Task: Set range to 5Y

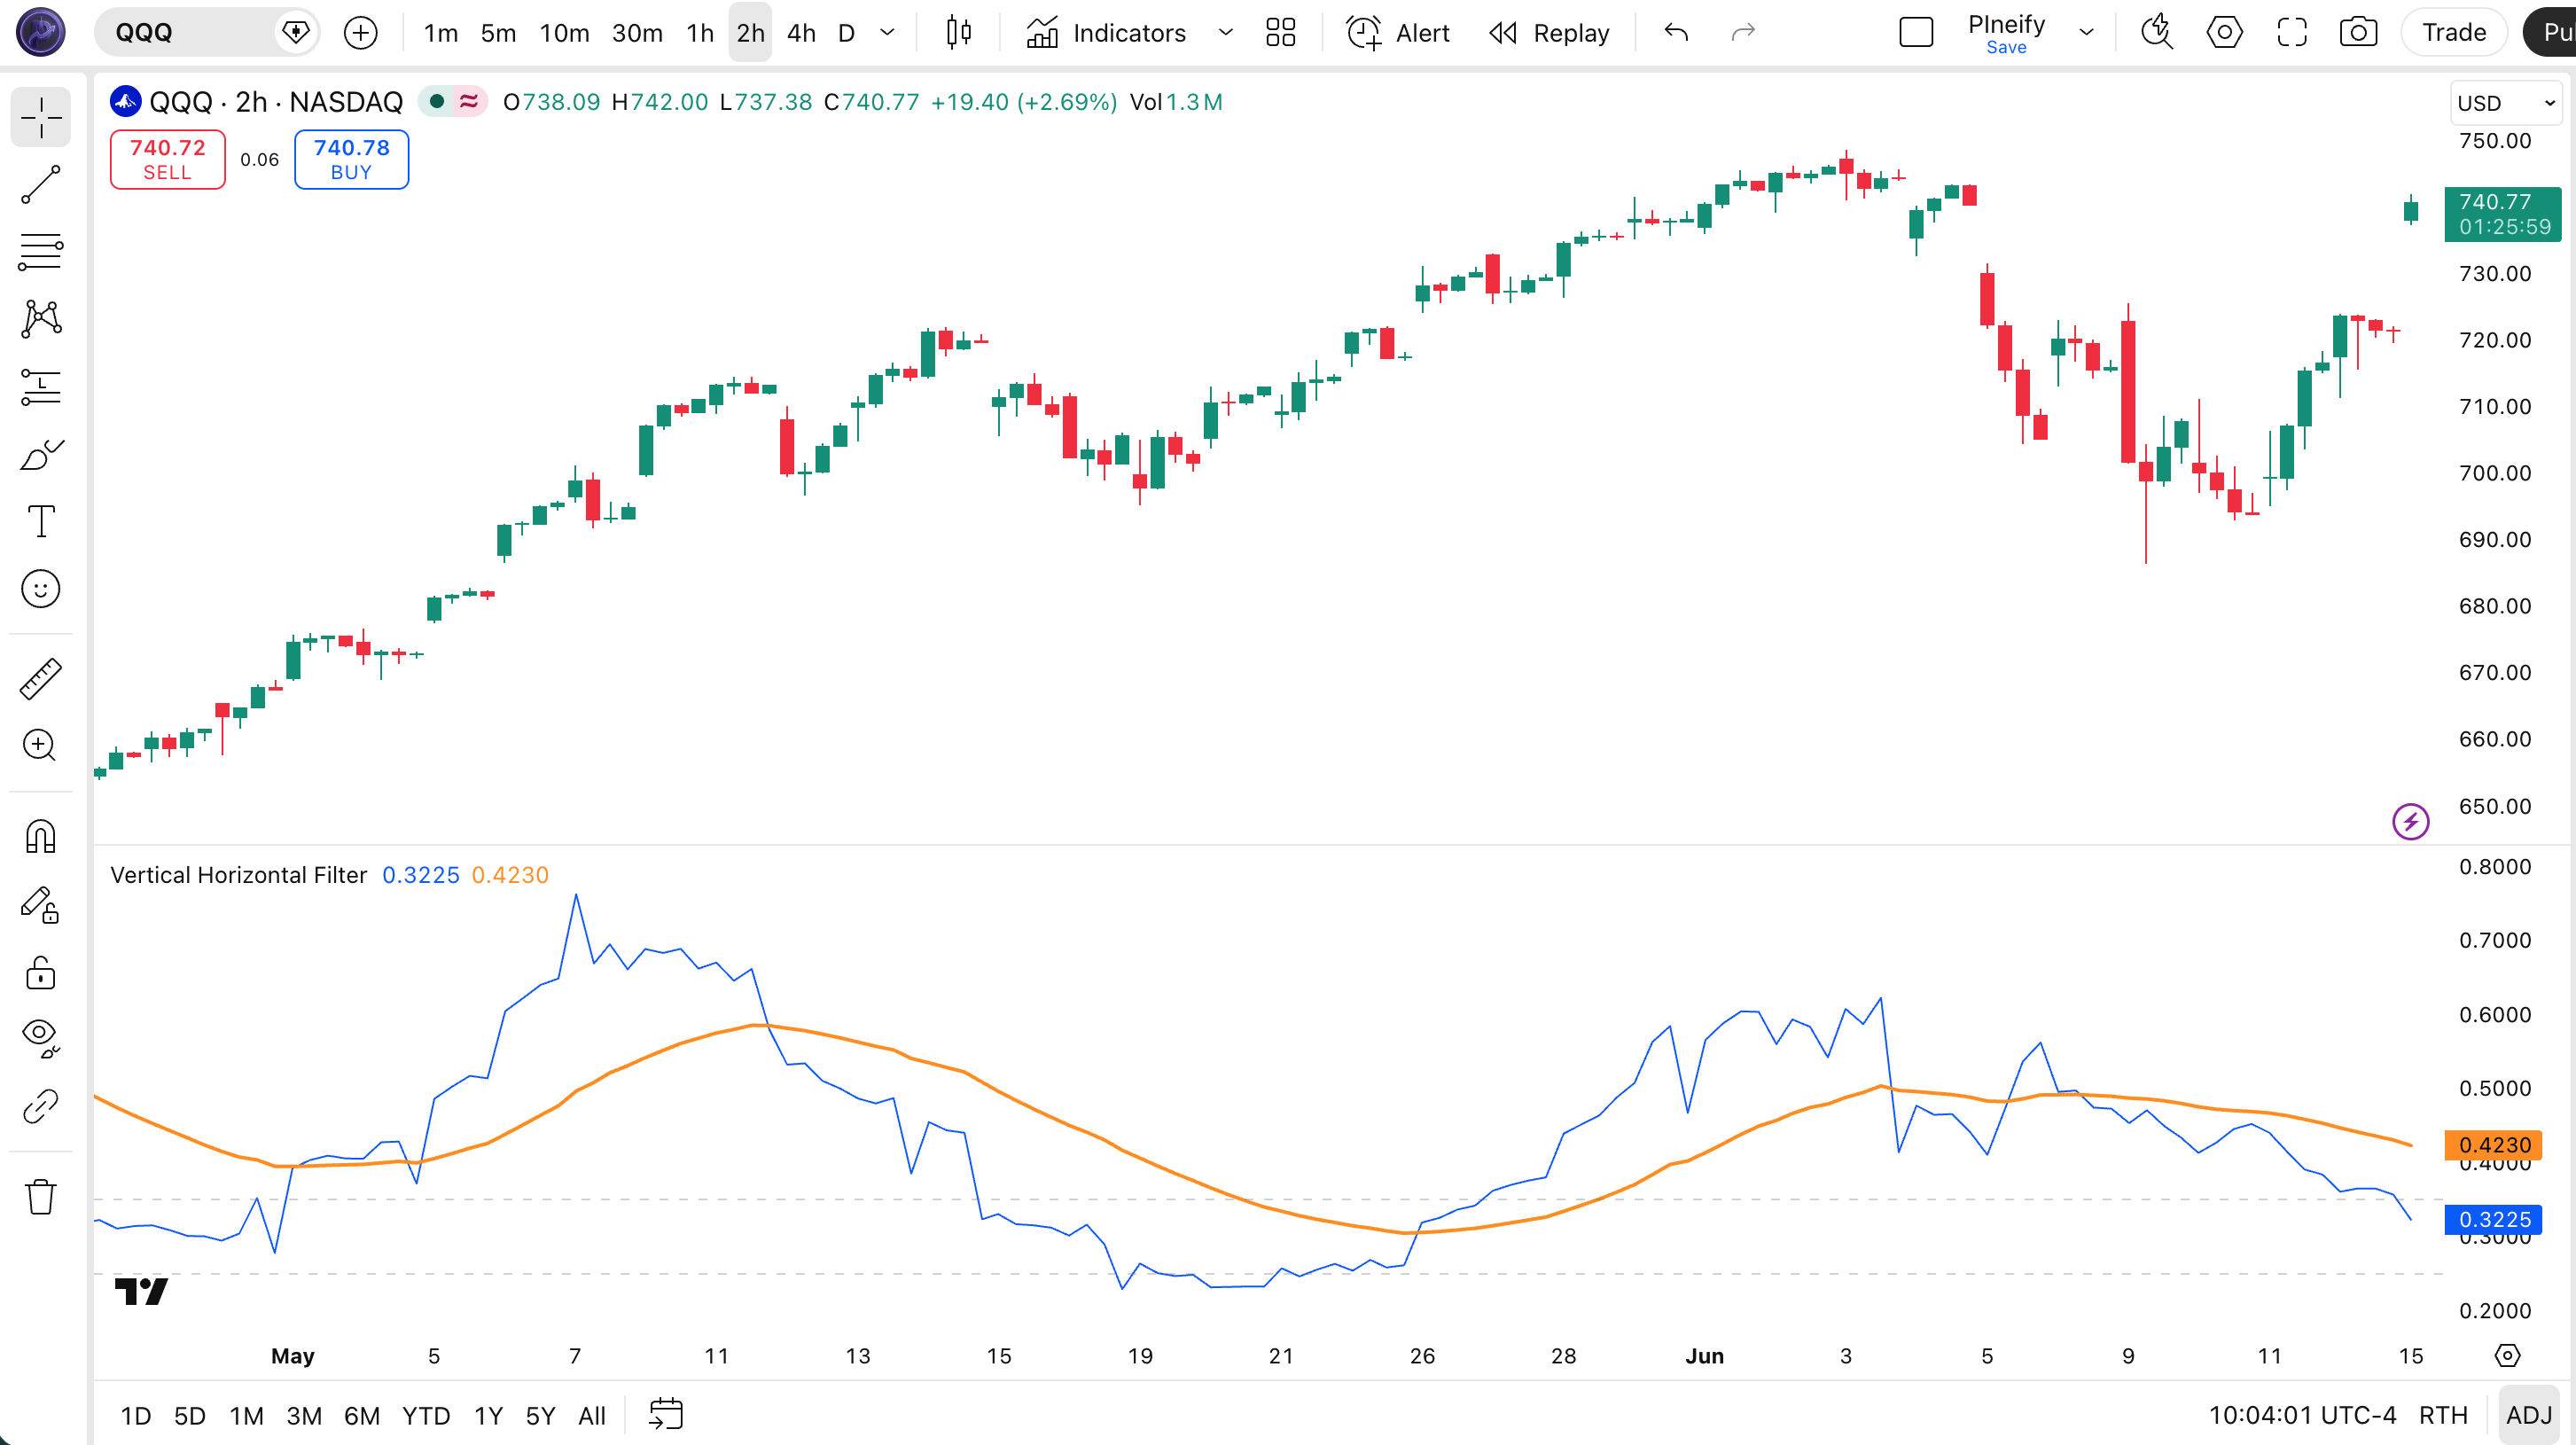Action: click(540, 1415)
